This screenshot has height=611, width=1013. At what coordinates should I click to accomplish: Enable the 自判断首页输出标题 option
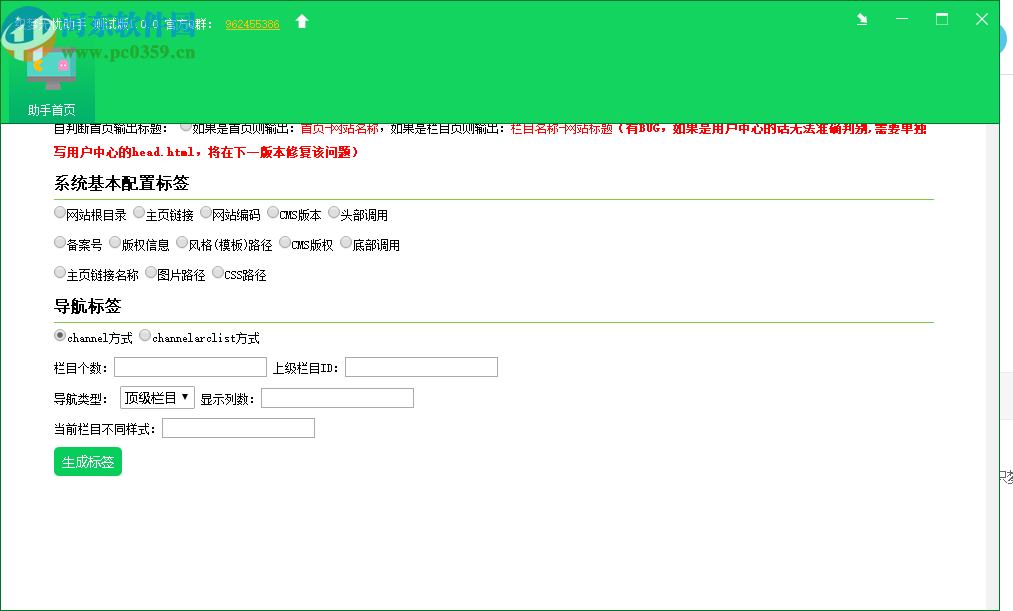click(186, 127)
